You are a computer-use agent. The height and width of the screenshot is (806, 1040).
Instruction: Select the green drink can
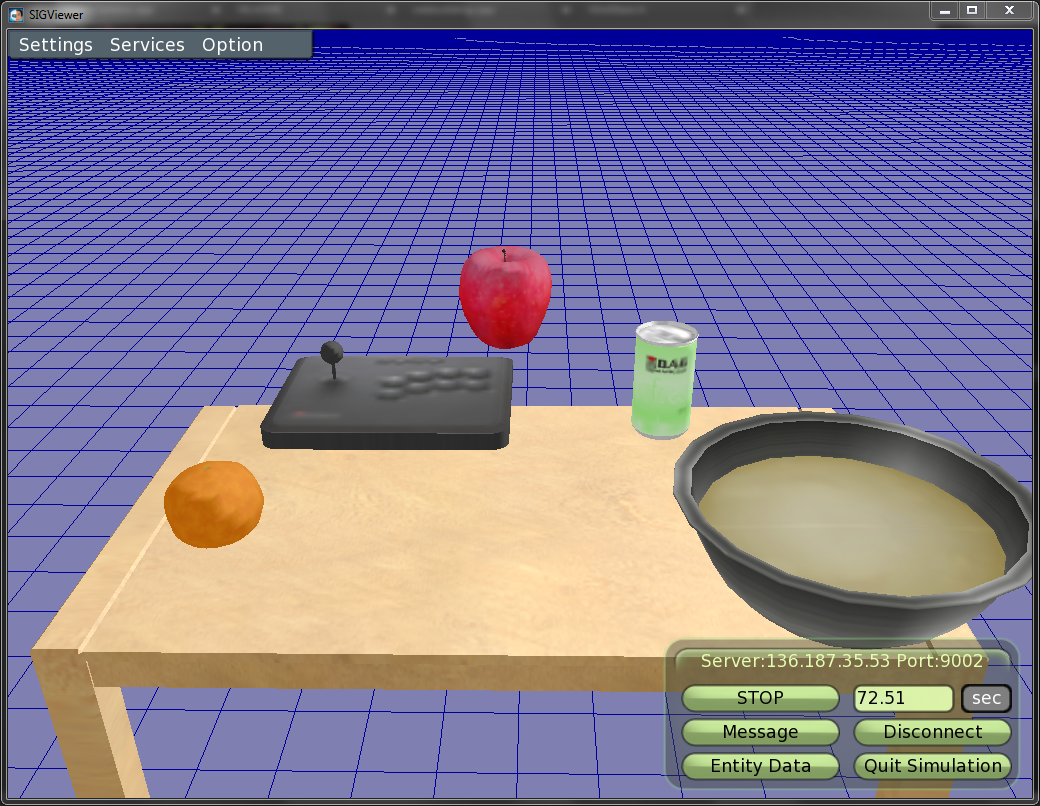tap(663, 382)
